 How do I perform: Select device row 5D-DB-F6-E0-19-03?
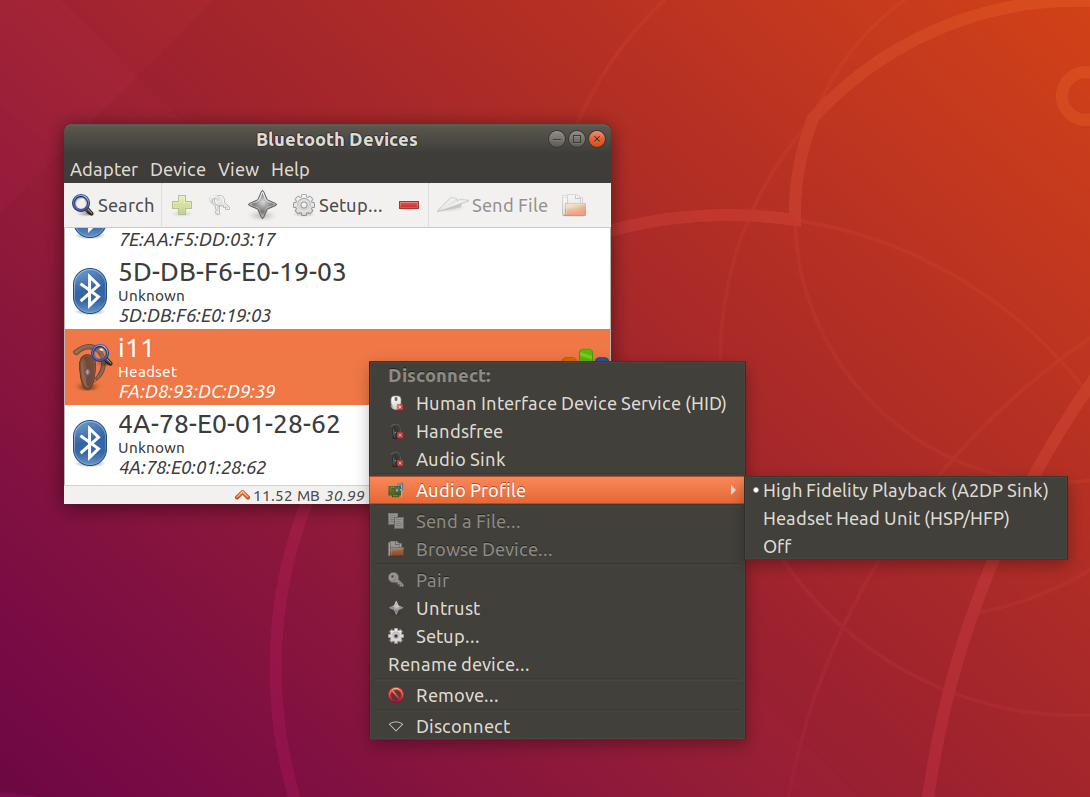[x=337, y=291]
